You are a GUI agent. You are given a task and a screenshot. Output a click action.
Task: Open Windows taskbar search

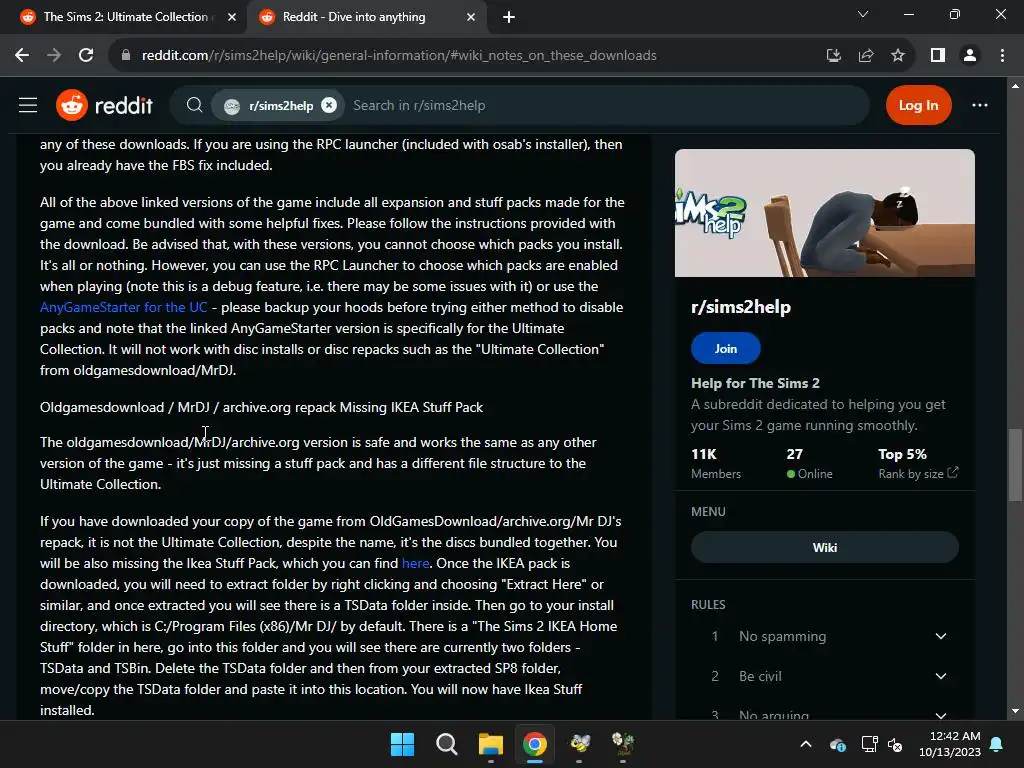(447, 744)
